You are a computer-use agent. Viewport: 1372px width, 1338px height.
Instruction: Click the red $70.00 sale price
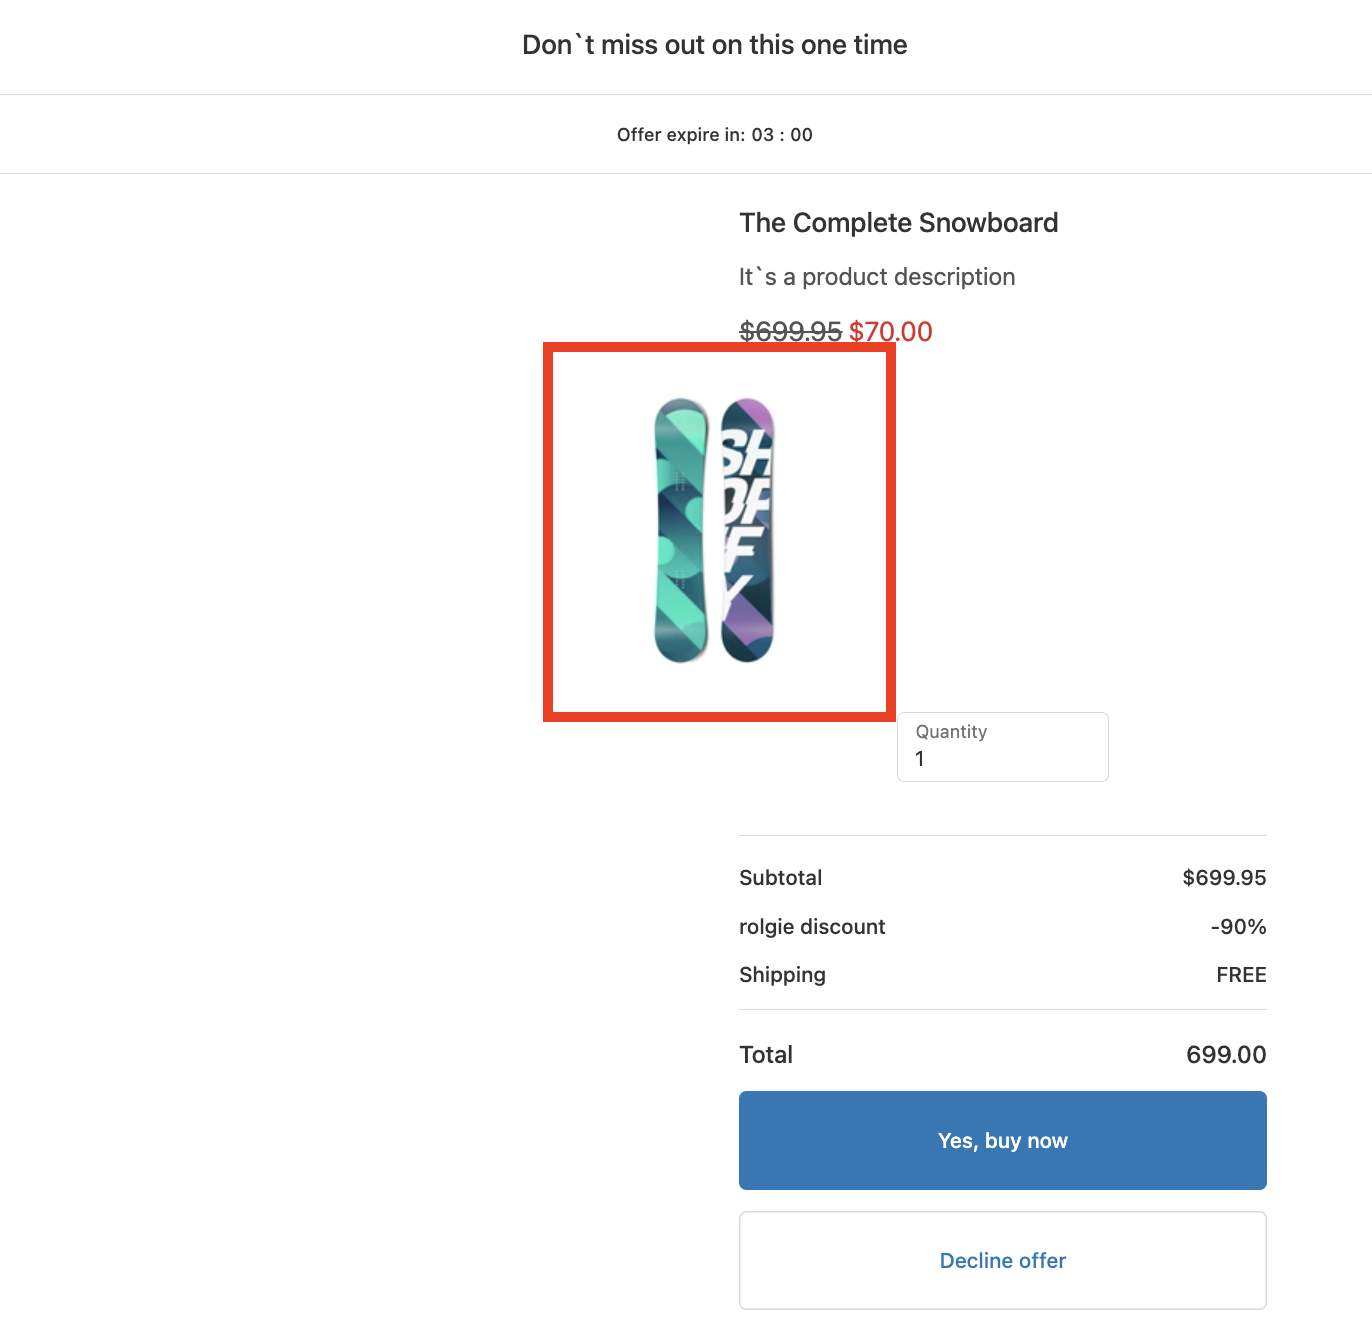(890, 331)
